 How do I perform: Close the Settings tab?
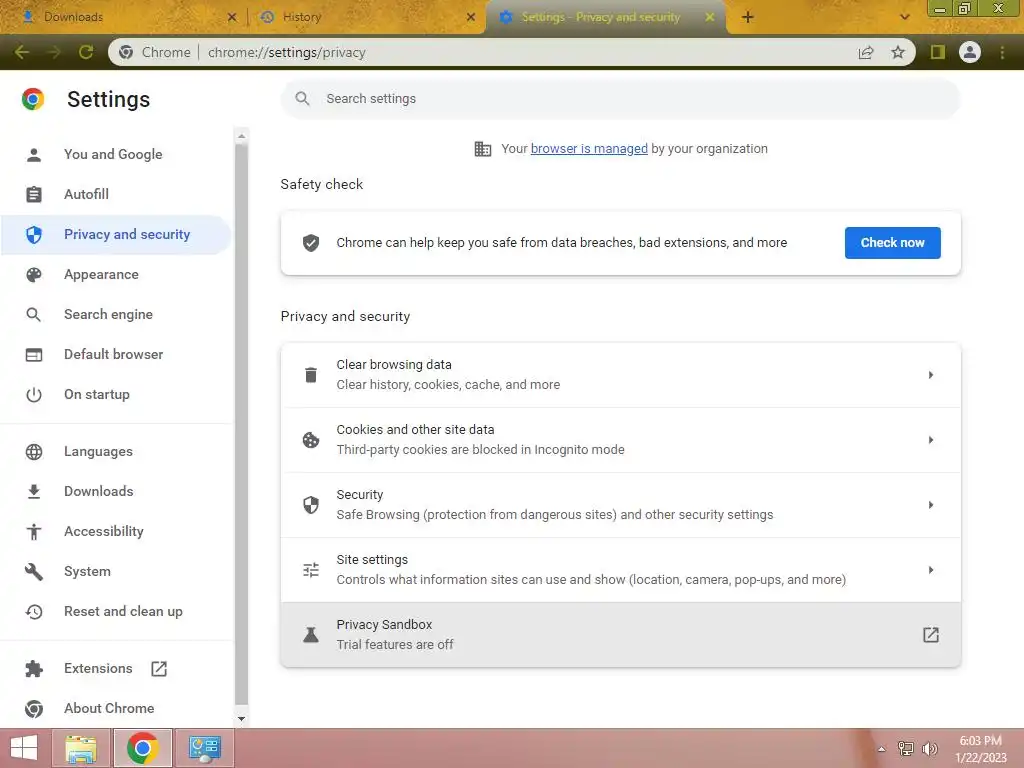pyautogui.click(x=710, y=18)
